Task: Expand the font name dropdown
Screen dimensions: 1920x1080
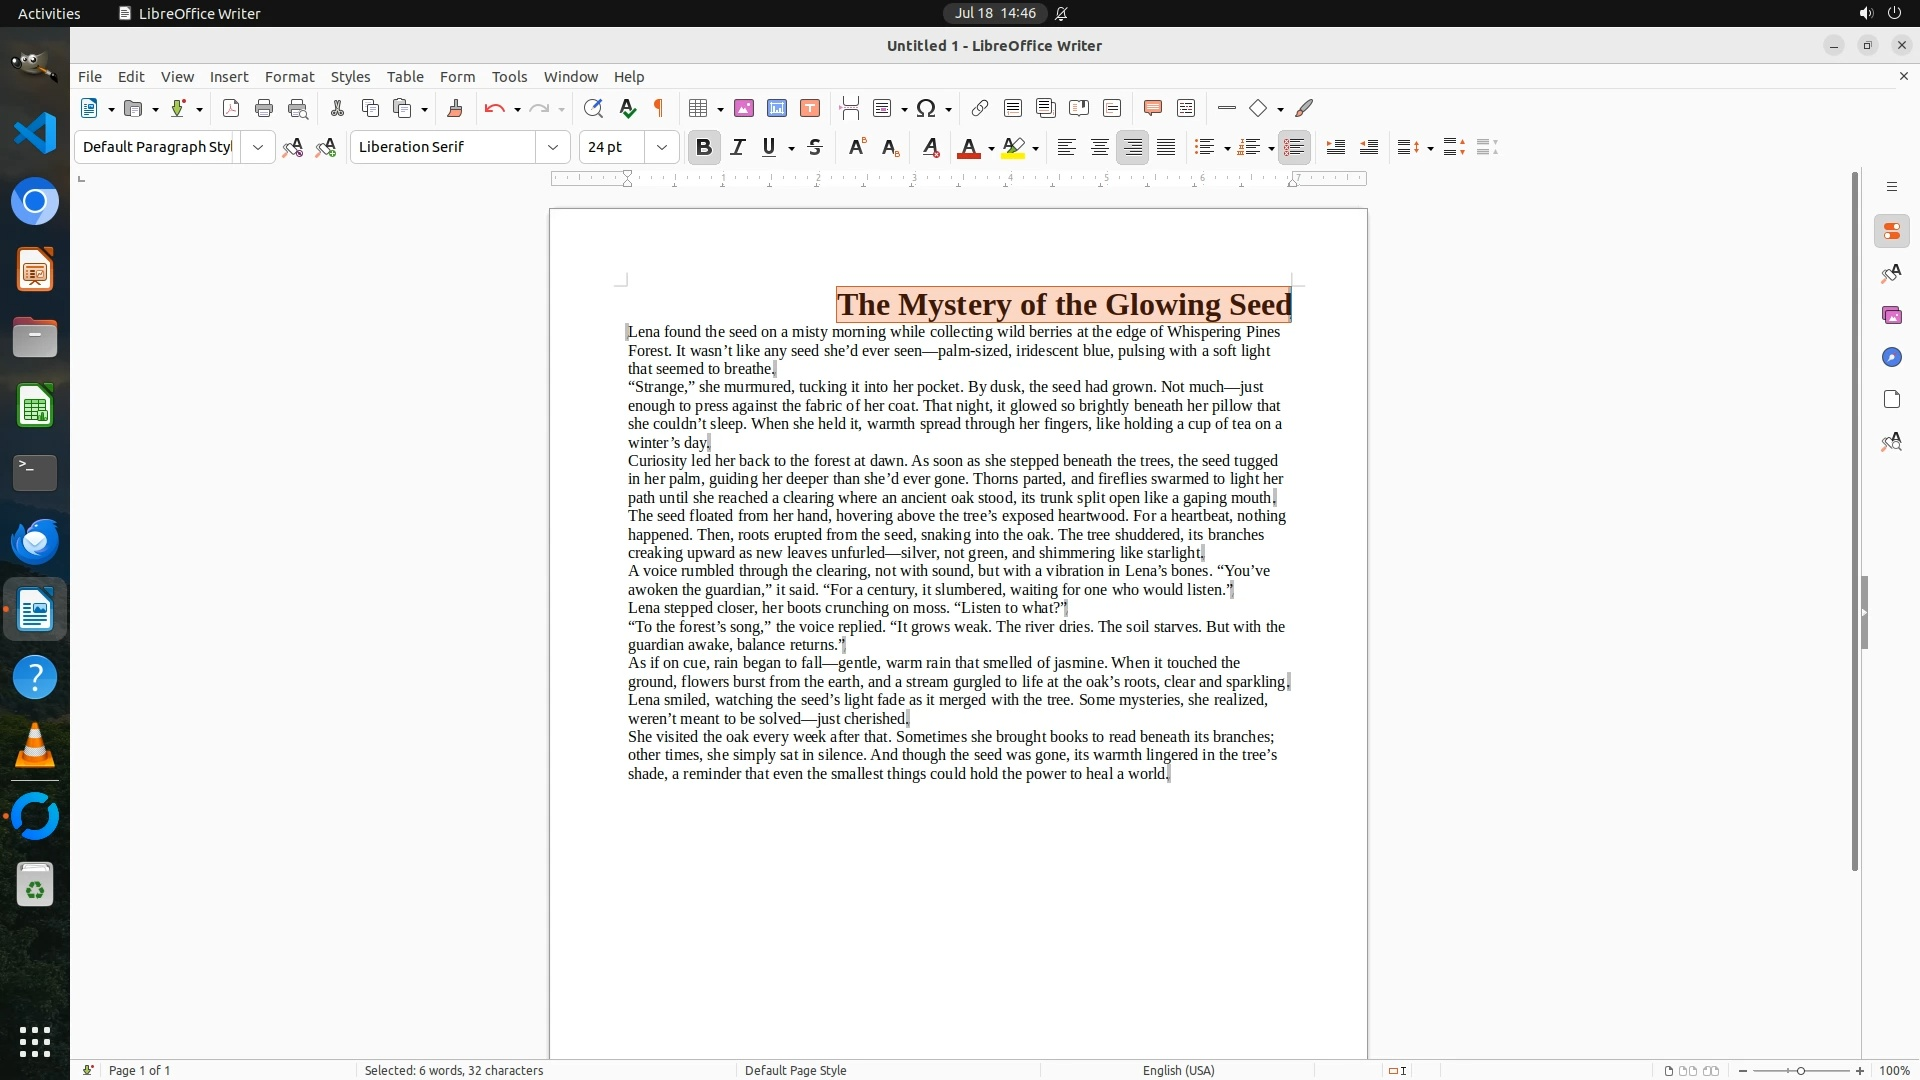Action: [x=553, y=147]
